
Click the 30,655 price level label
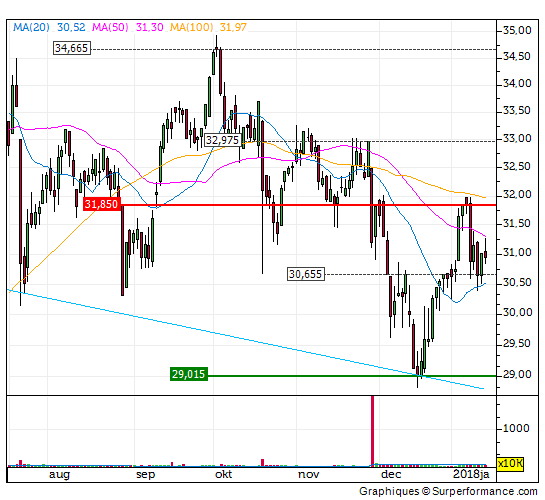306,274
